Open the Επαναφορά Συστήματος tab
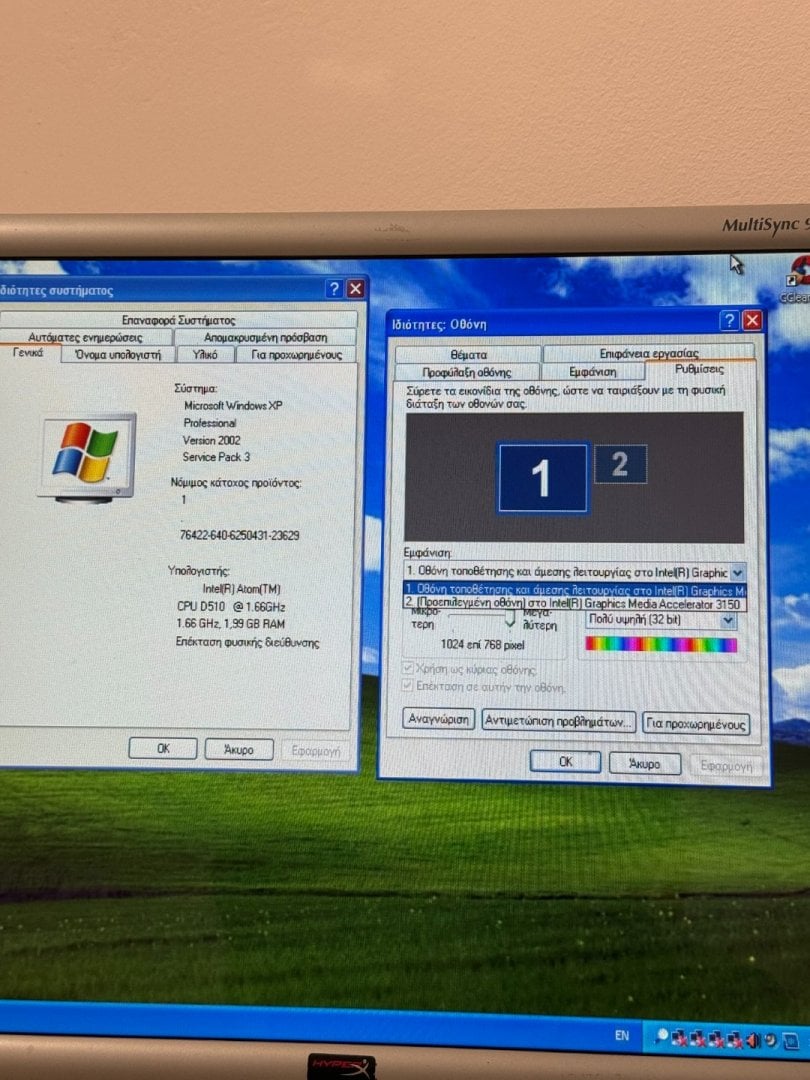810x1080 pixels. tap(178, 320)
